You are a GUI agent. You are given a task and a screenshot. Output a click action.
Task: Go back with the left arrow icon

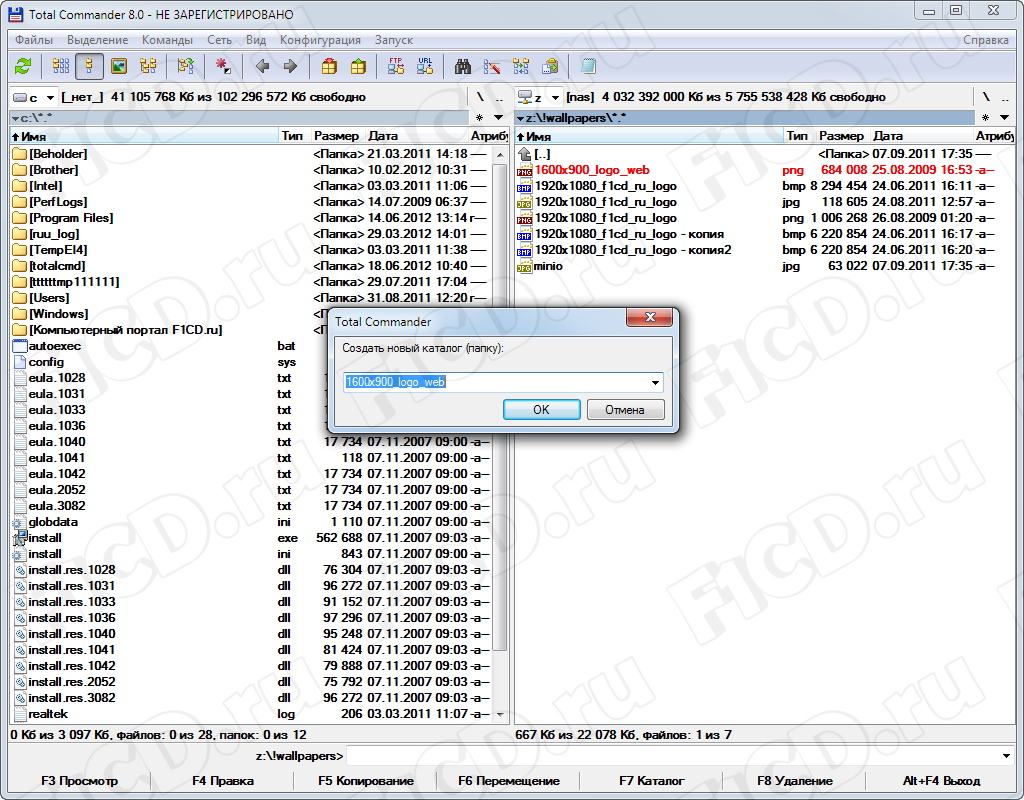[x=263, y=66]
